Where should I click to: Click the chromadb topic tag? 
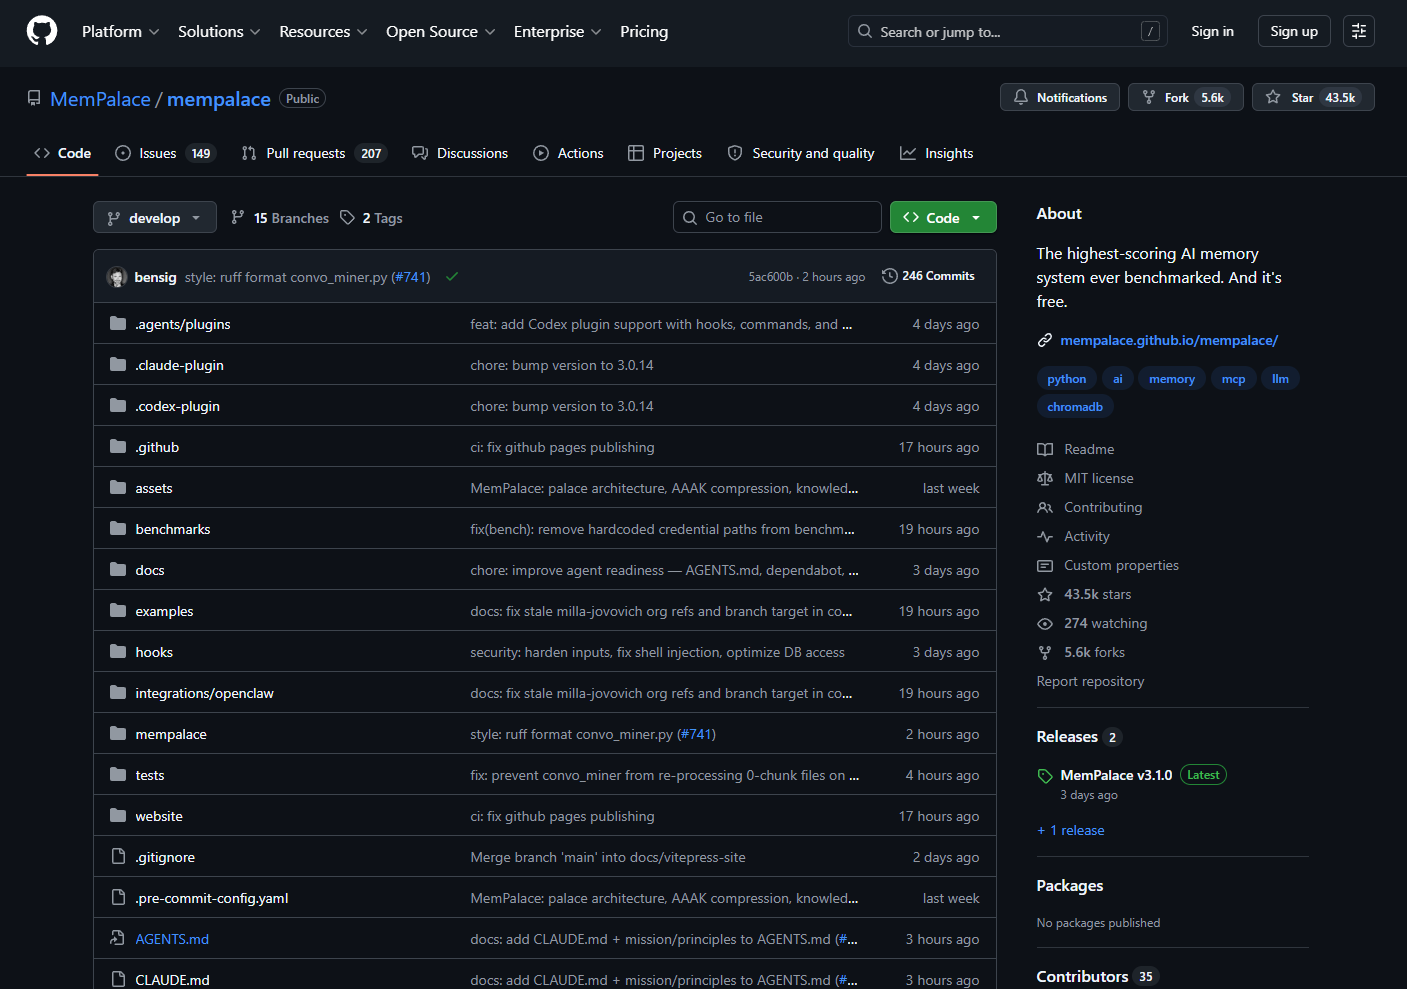click(1074, 407)
